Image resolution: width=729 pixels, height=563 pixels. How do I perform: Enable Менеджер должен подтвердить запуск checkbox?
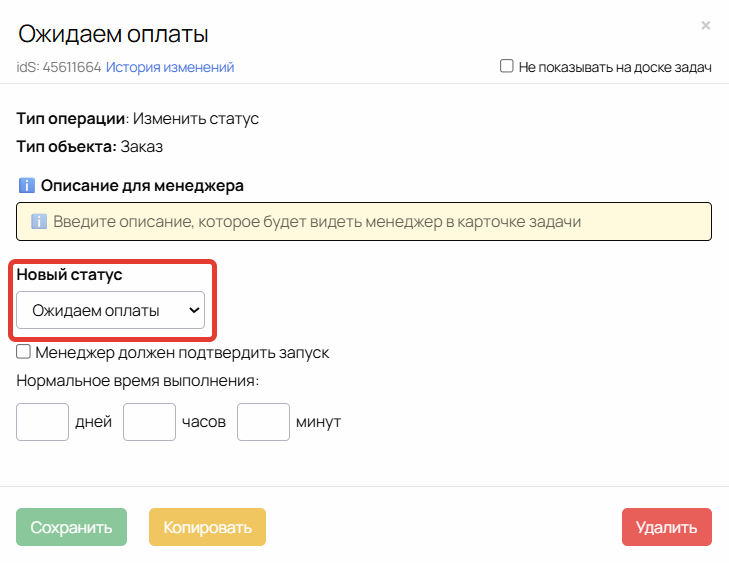pyautogui.click(x=23, y=351)
